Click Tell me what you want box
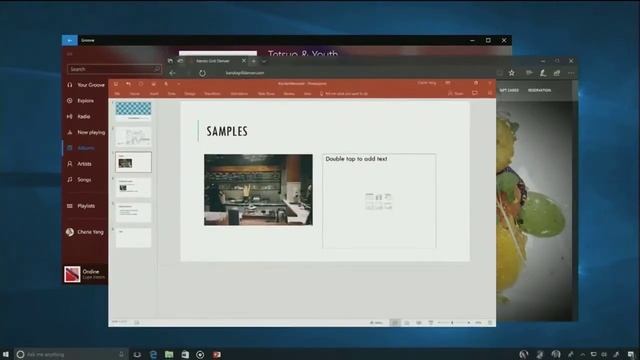 [x=344, y=94]
